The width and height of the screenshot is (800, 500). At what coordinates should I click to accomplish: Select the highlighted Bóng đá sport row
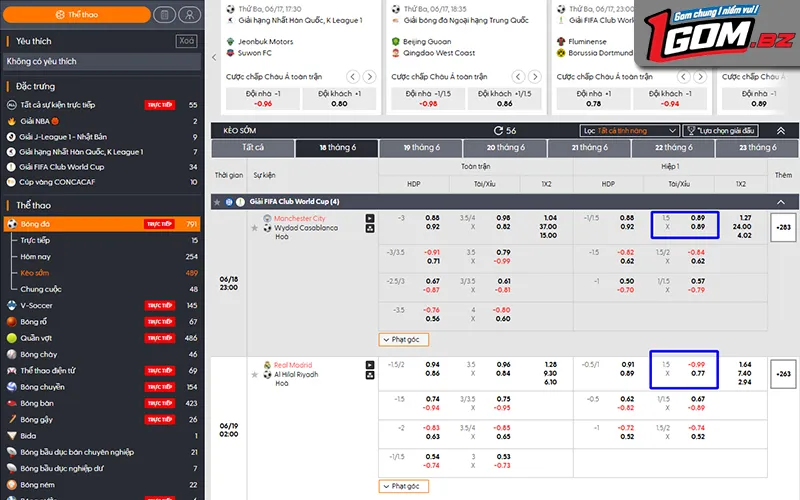pyautogui.click(x=102, y=224)
